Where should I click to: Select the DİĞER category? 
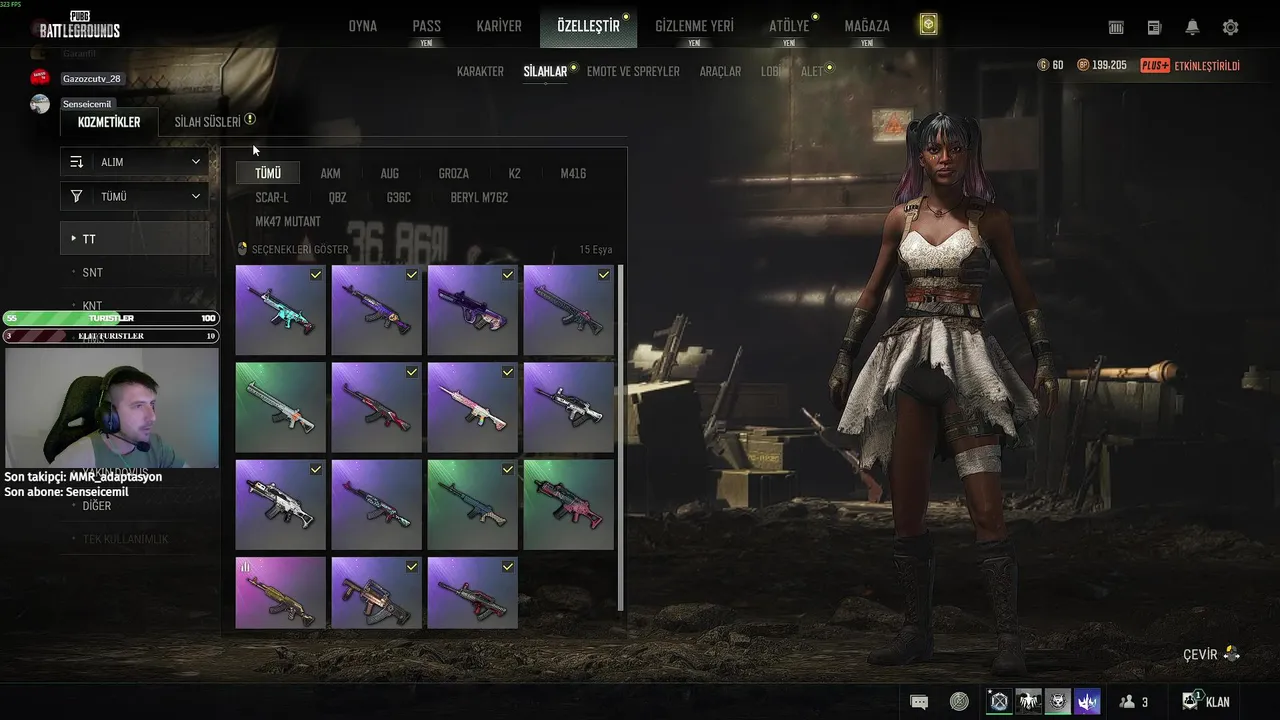[97, 506]
